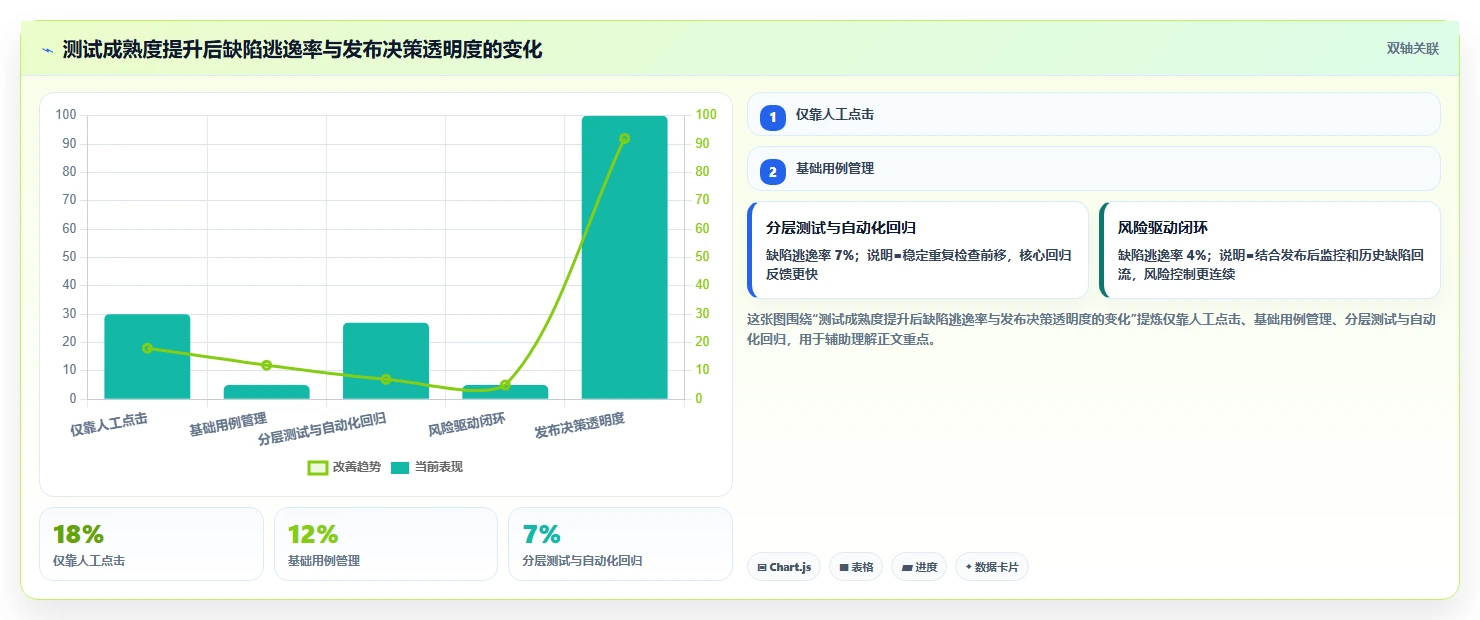Open the 分层测试与自动化回归 card
Image resolution: width=1480 pixels, height=620 pixels.
[918, 250]
